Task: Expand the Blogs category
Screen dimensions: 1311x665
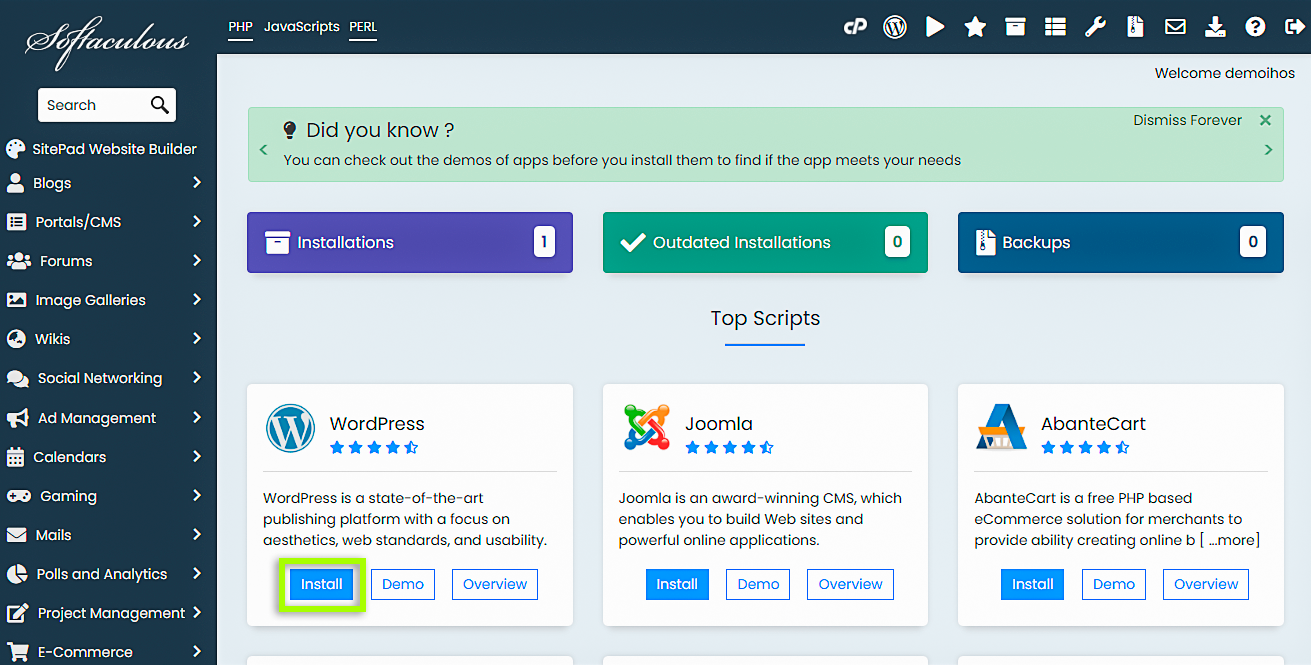Action: pyautogui.click(x=105, y=183)
